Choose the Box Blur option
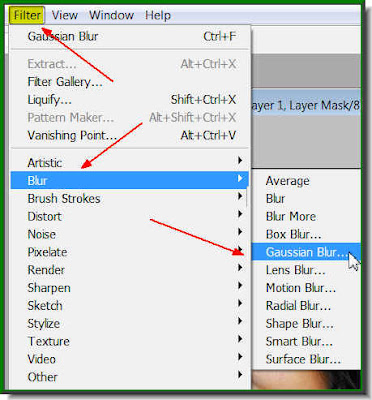This screenshot has width=372, height=400. click(306, 234)
